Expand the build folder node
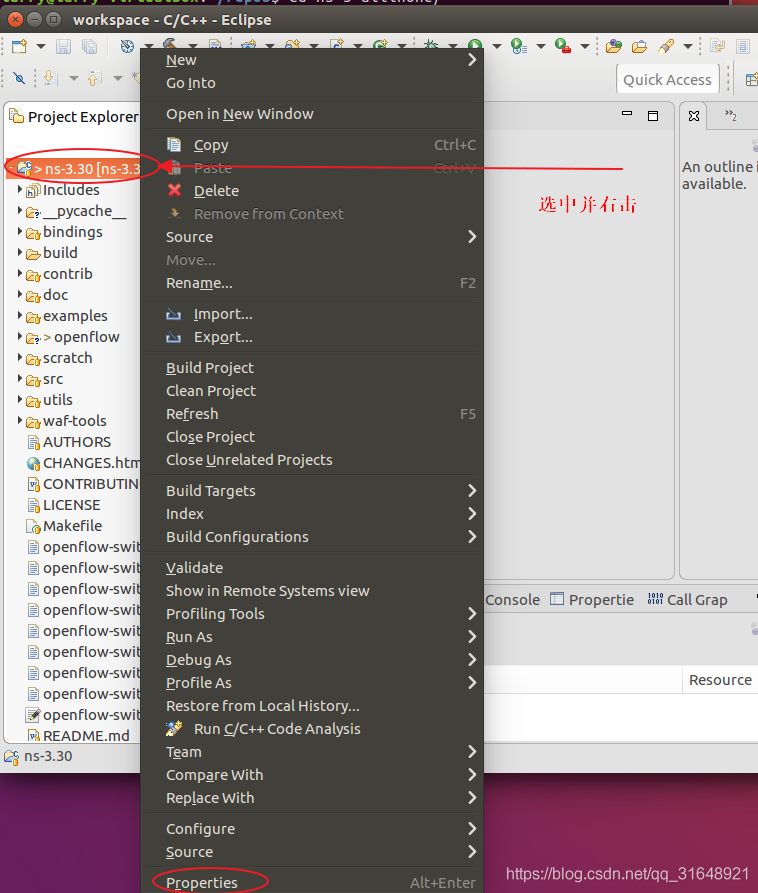The height and width of the screenshot is (893, 758). click(20, 252)
